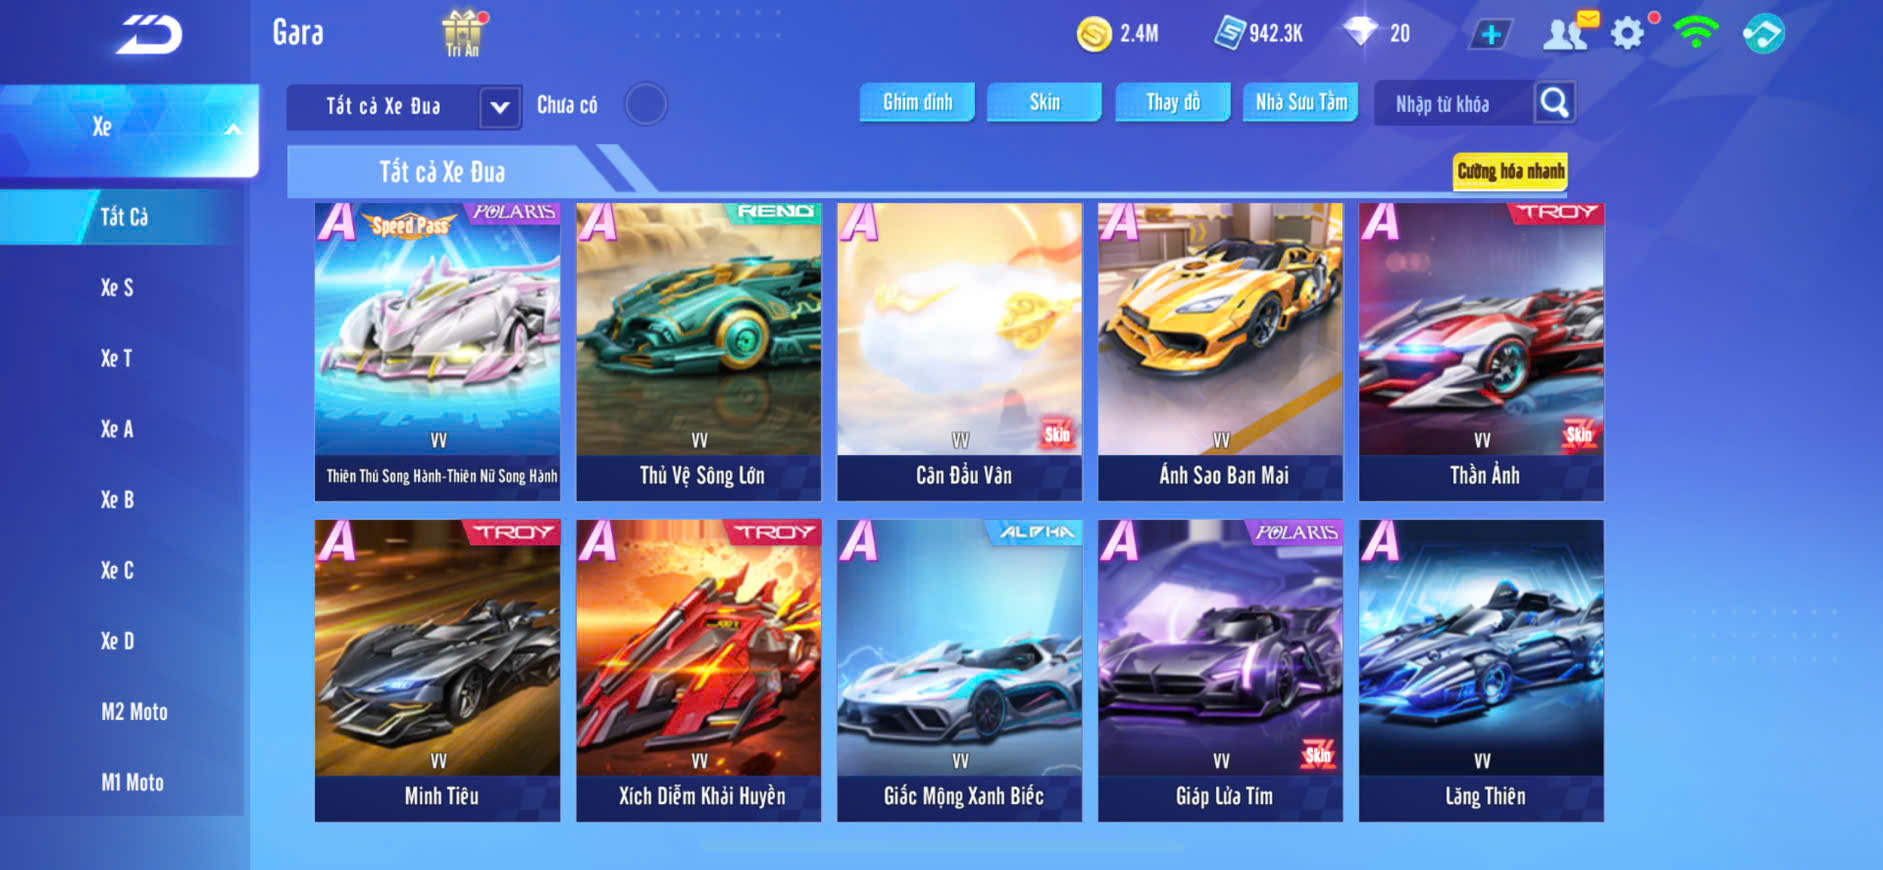
Task: Click the gold coin currency icon
Action: pyautogui.click(x=1094, y=34)
